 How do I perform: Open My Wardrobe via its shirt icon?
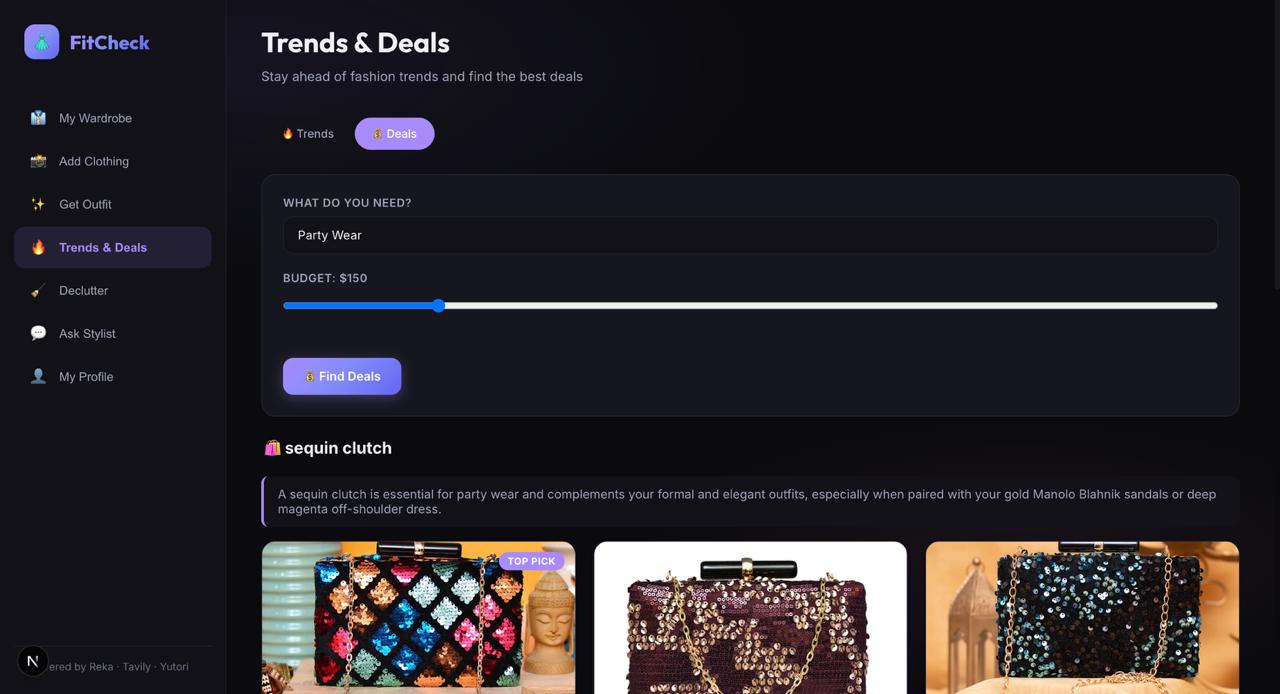coord(38,118)
